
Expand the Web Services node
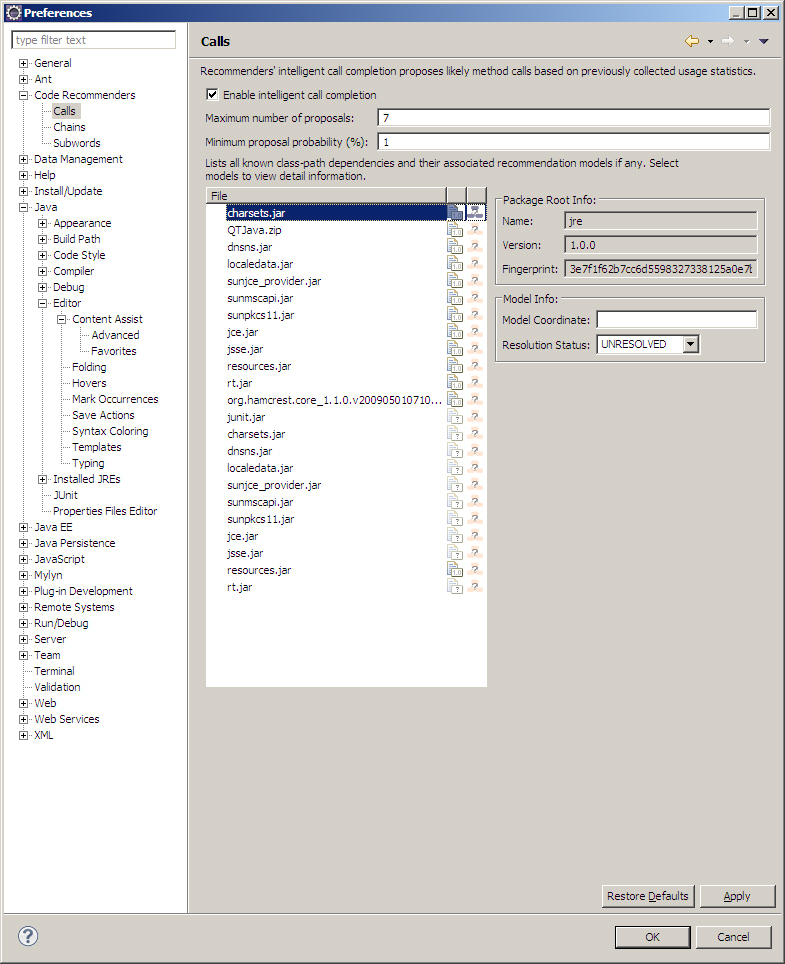coord(23,719)
